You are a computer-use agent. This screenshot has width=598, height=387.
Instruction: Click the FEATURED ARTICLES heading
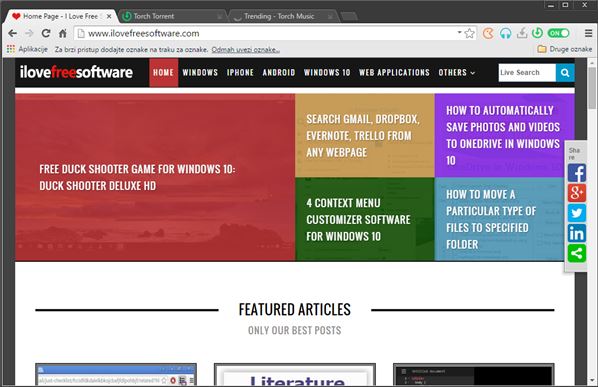tap(295, 309)
